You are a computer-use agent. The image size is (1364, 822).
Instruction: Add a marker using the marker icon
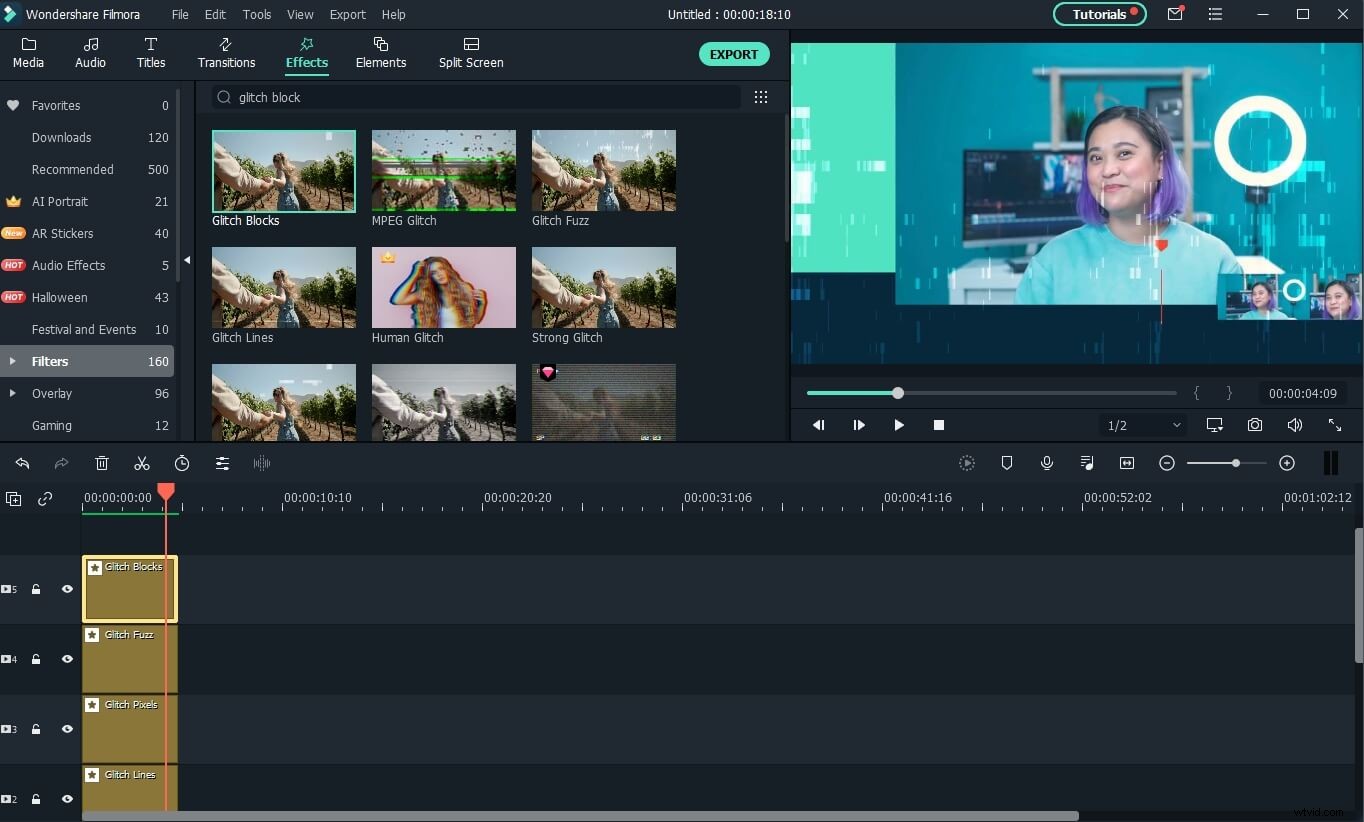tap(1007, 463)
